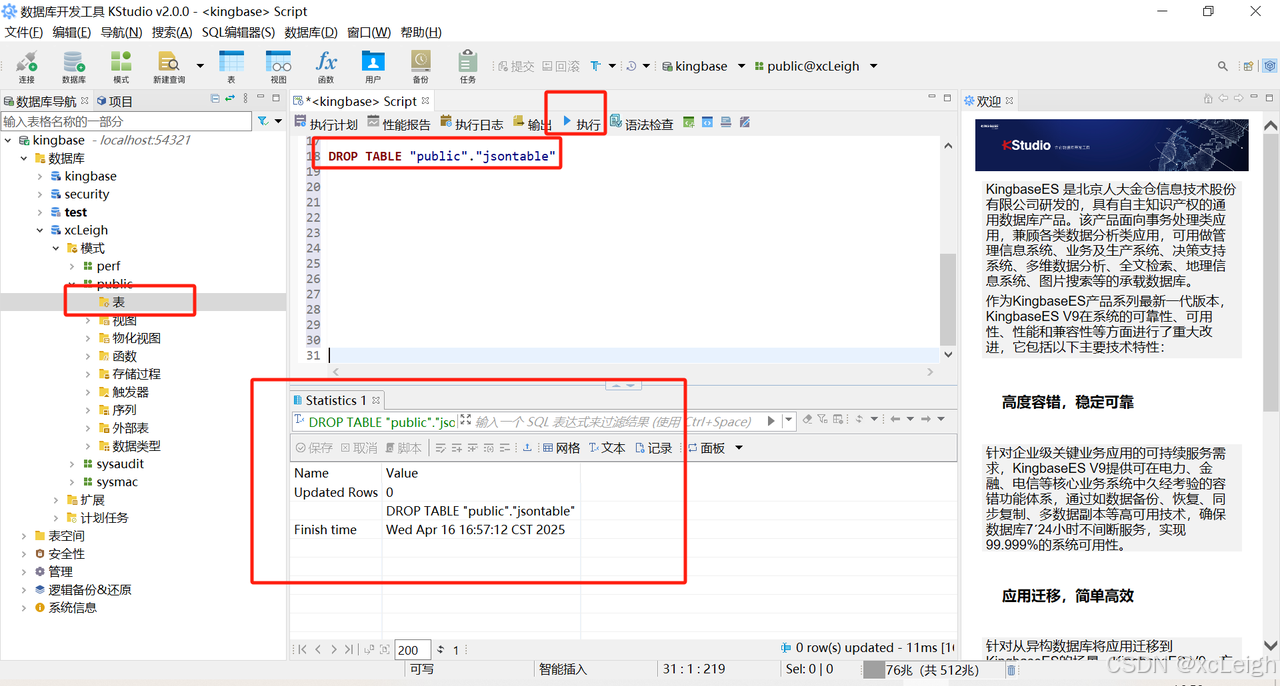Toggle the 面板 panel button
1280x686 pixels.
click(x=706, y=448)
